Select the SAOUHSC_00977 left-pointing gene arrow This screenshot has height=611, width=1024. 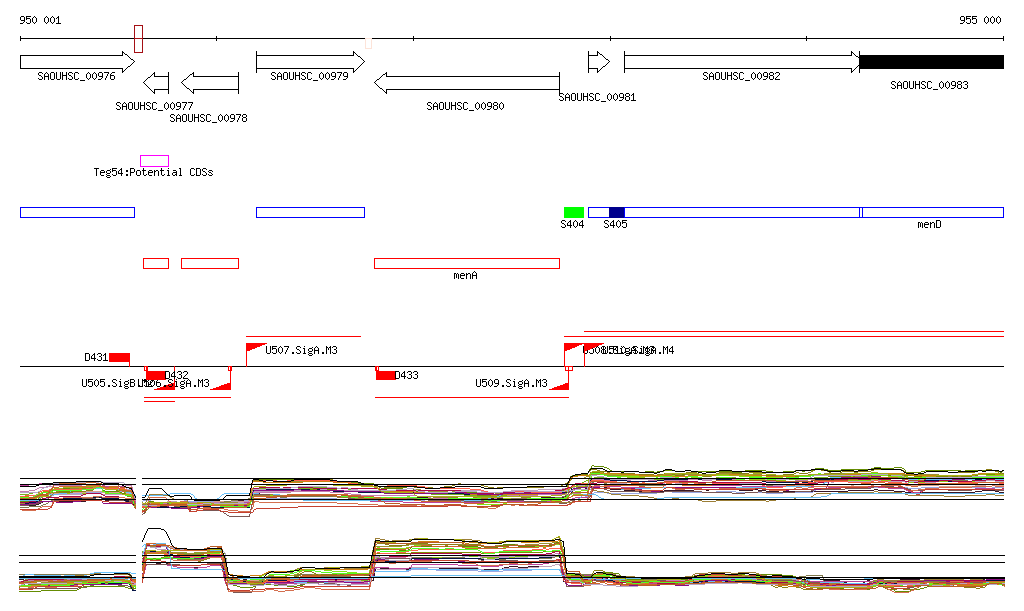point(156,83)
